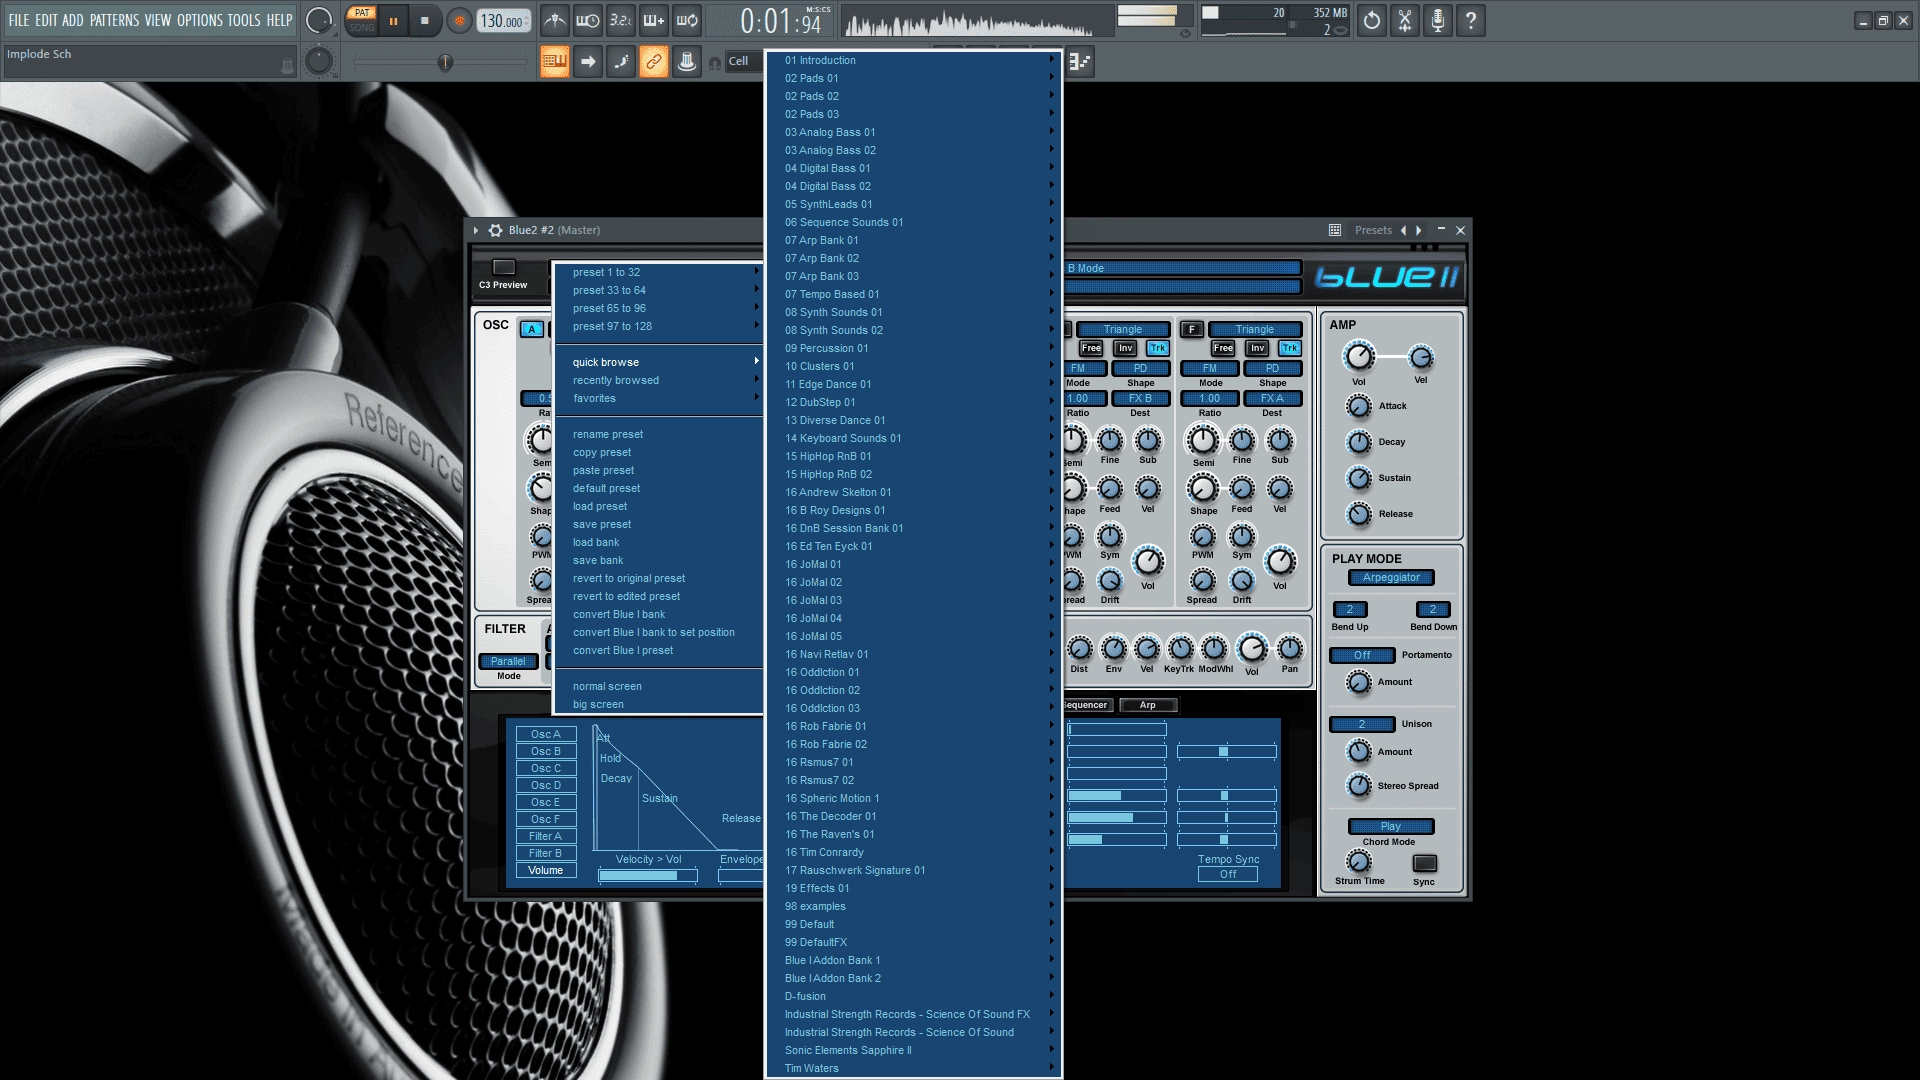Switch to PAT pattern mode
The image size is (1920, 1080).
(362, 13)
